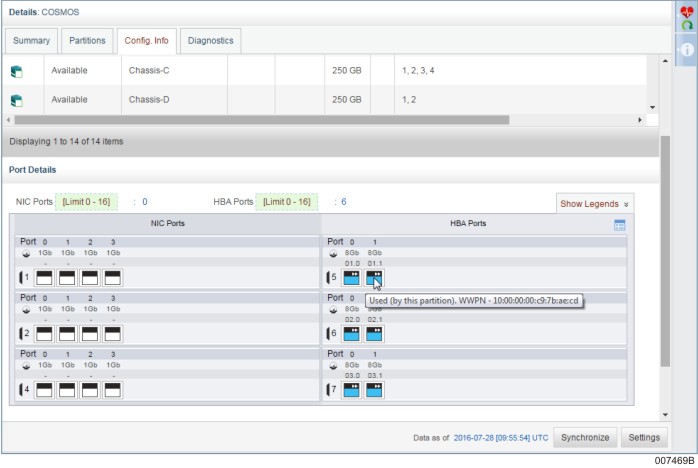Select NIC port 3 on slot 2
Image resolution: width=698 pixels, height=468 pixels.
point(112,333)
